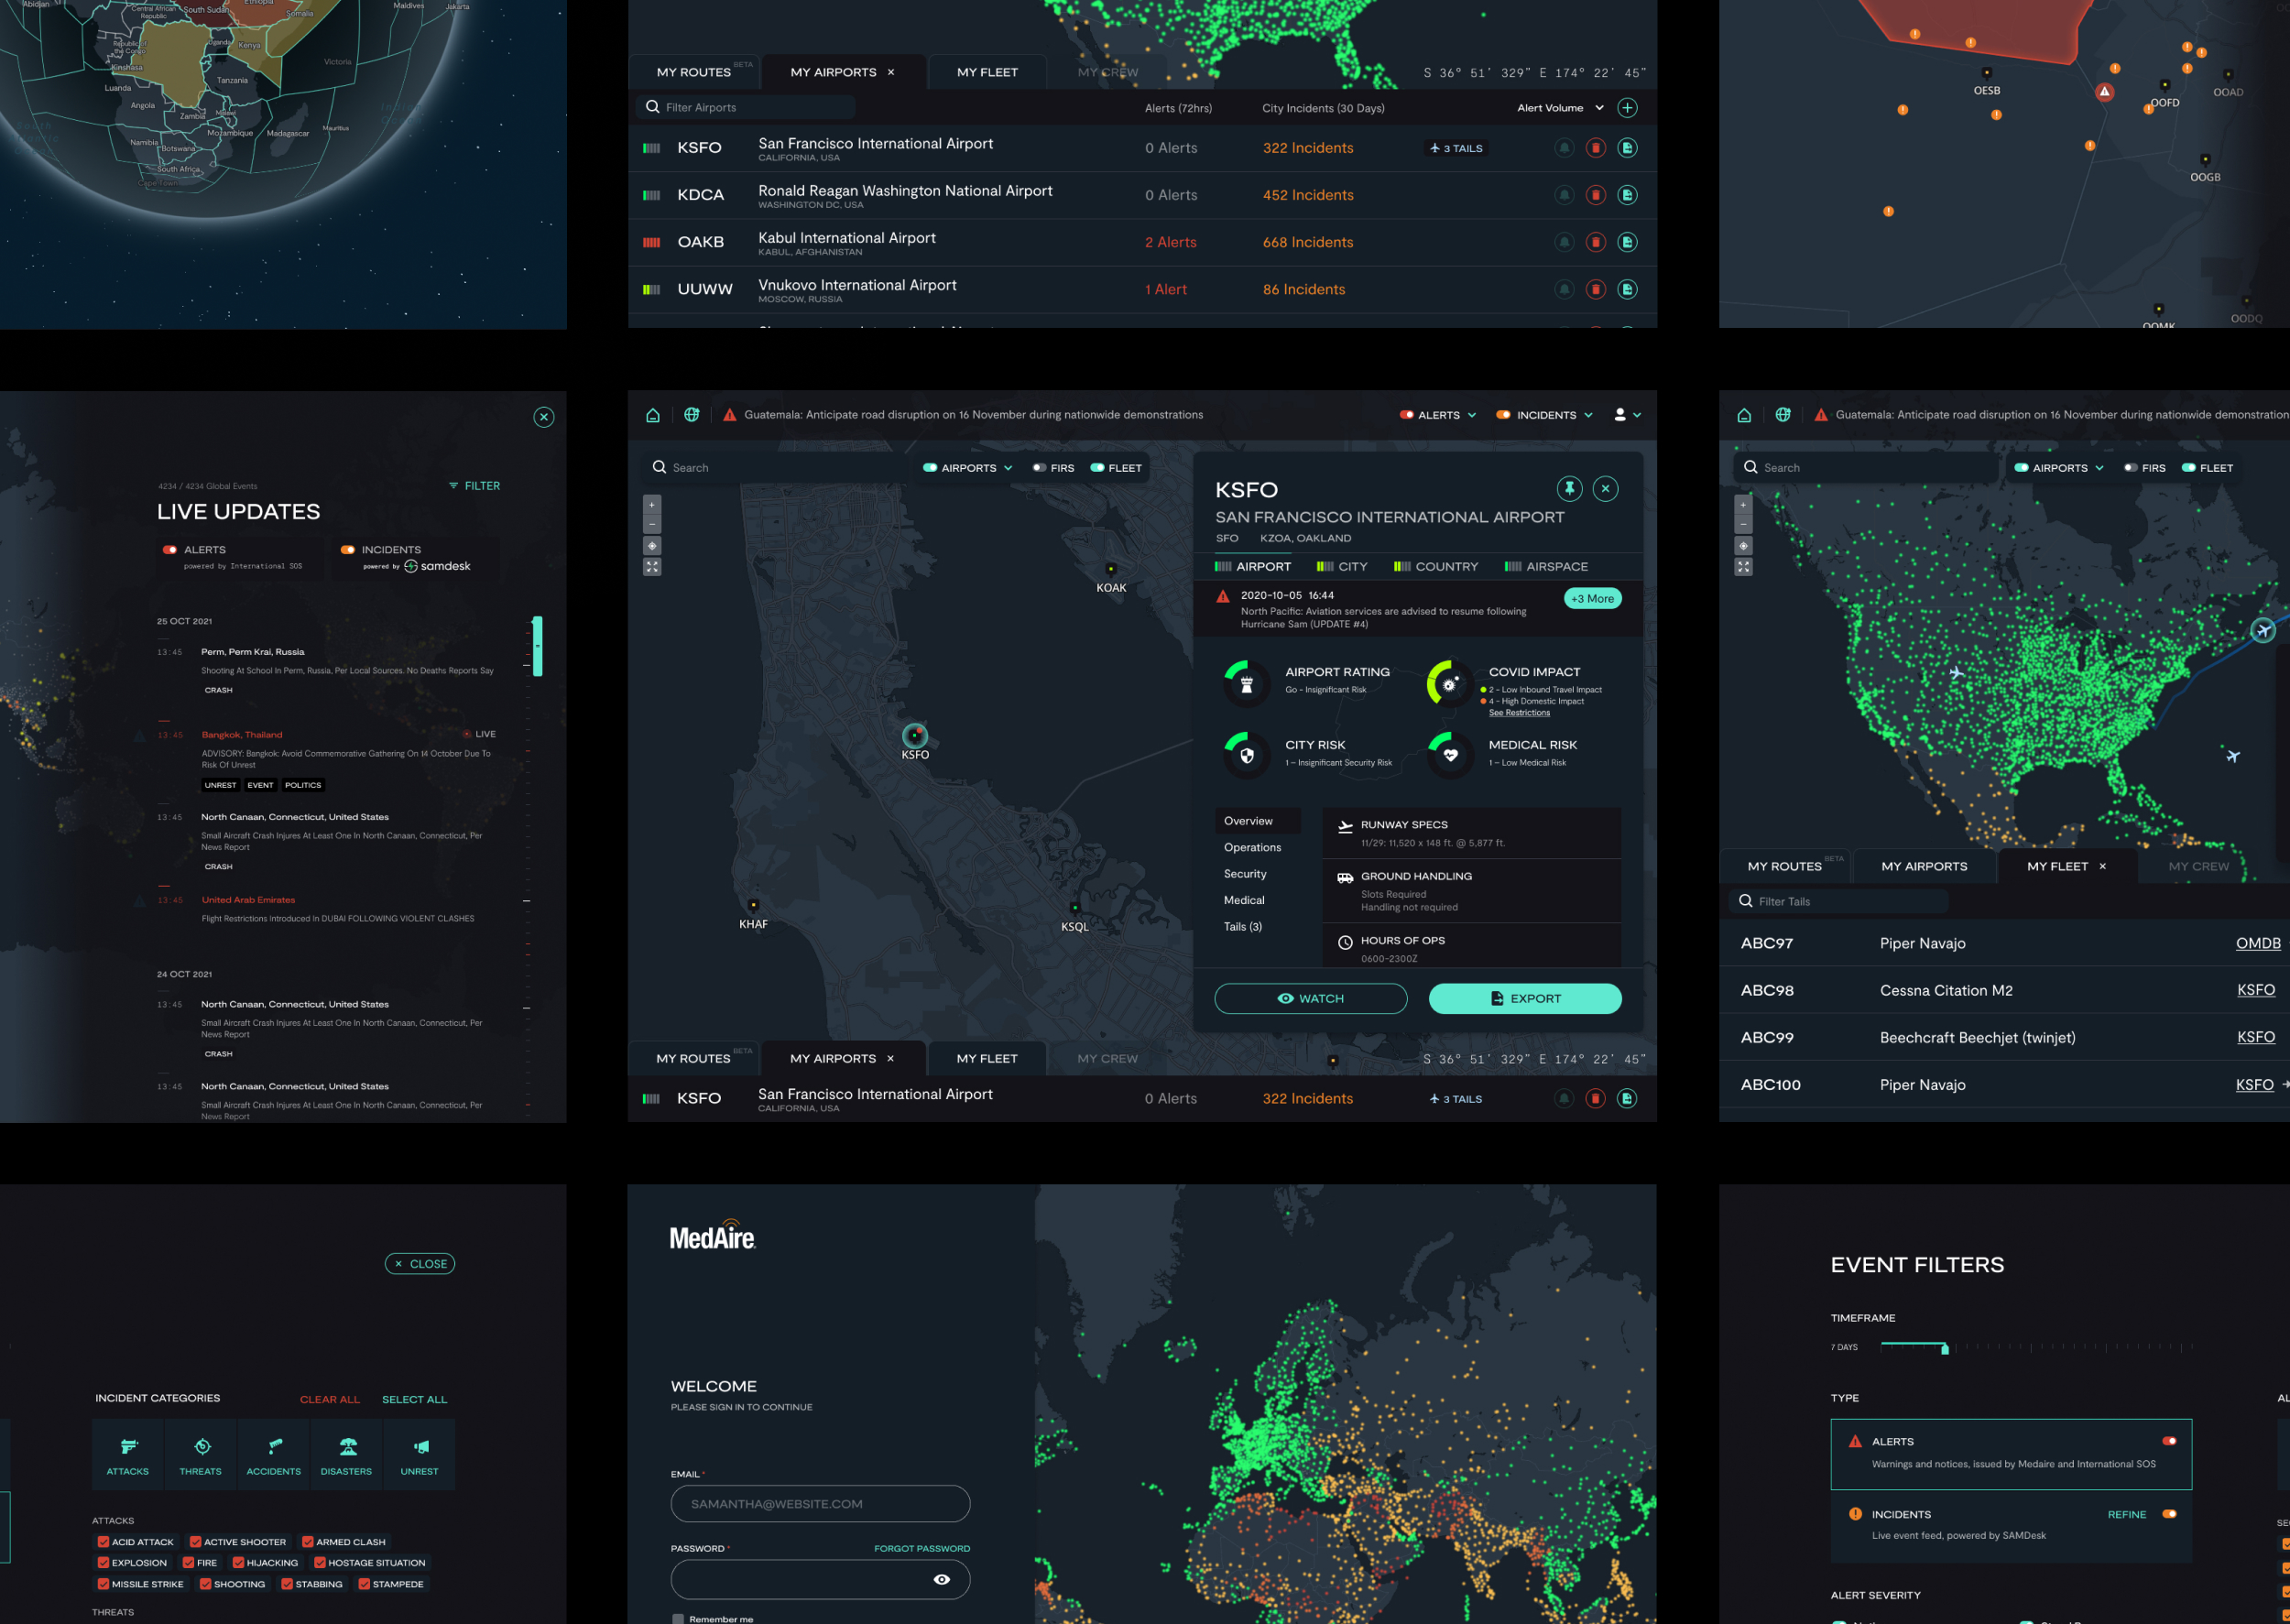Click the add airport plus icon
Screen dimensions: 2290x1624
pos(1627,108)
